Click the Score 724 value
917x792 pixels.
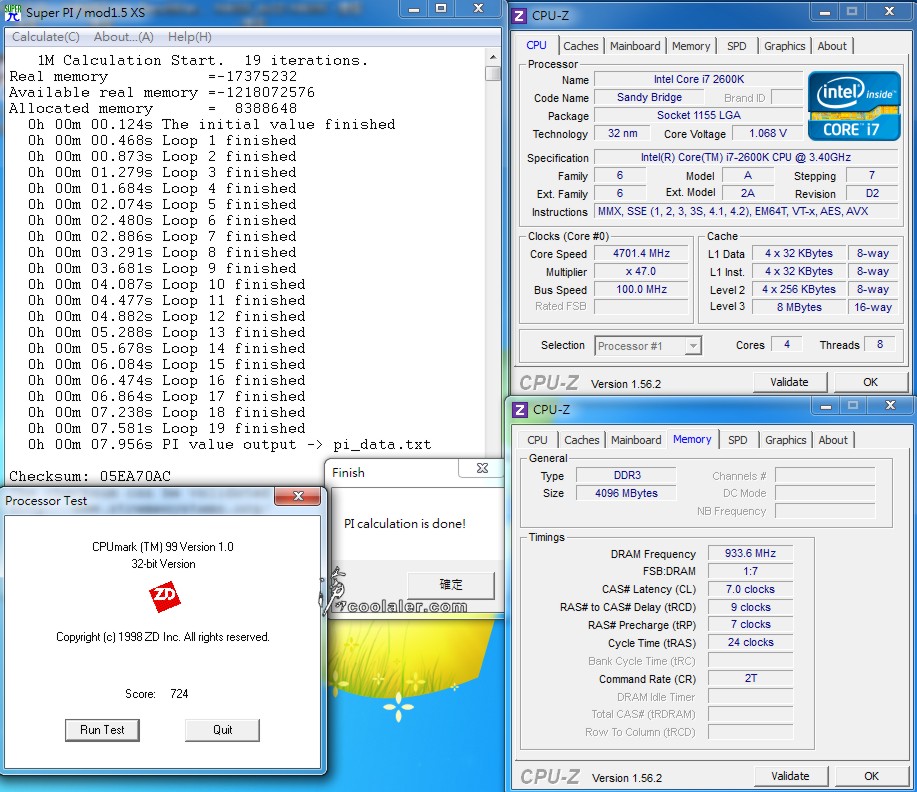pos(179,694)
